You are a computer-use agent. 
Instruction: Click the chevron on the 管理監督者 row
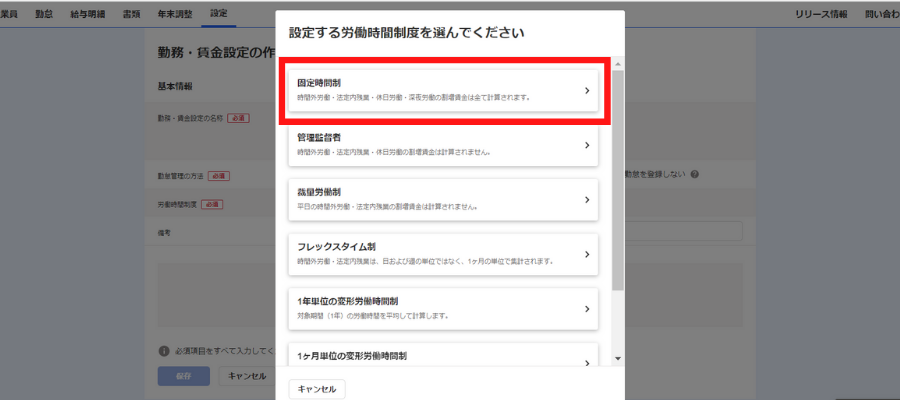587,145
